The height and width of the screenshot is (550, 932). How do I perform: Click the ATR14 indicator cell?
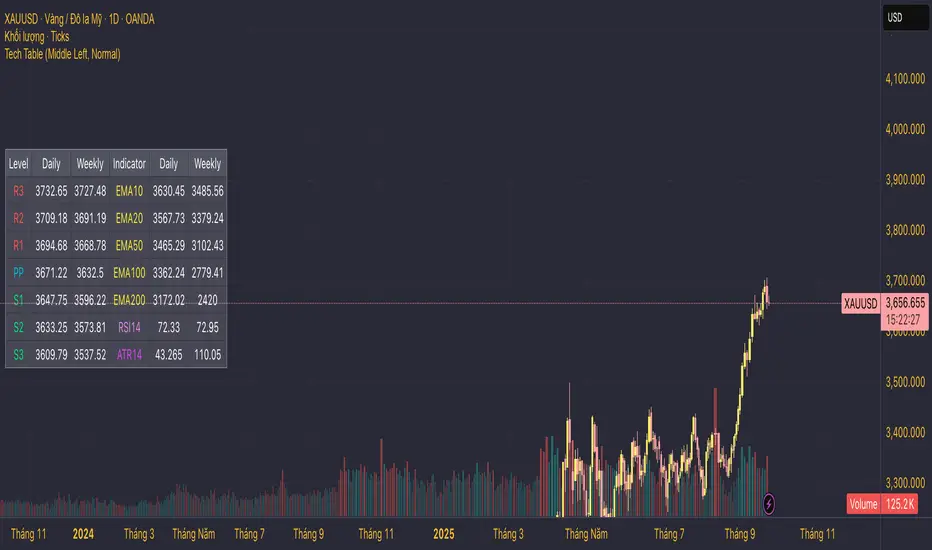point(129,354)
